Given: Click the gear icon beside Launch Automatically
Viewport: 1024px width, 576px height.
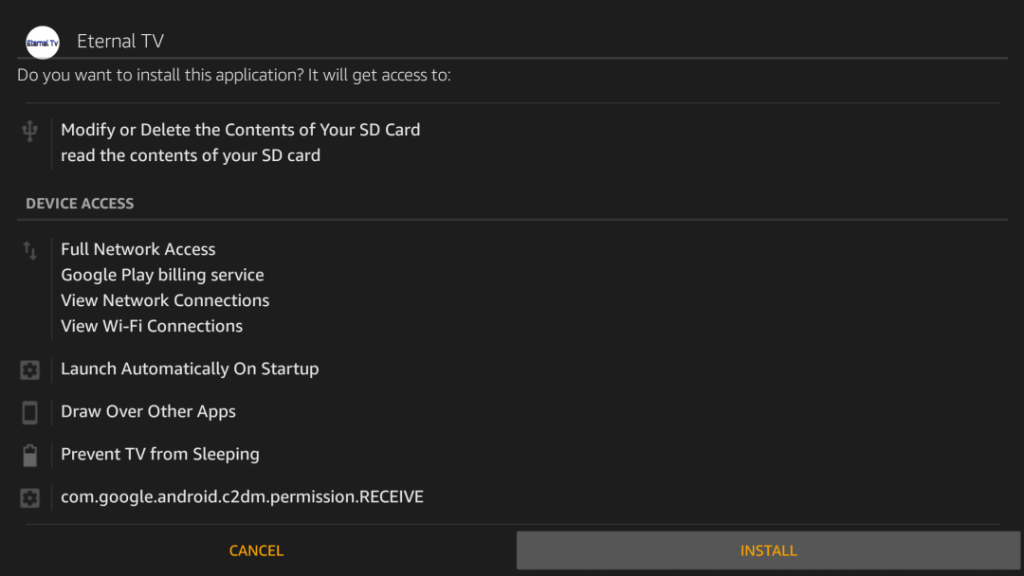Looking at the screenshot, I should tap(30, 370).
